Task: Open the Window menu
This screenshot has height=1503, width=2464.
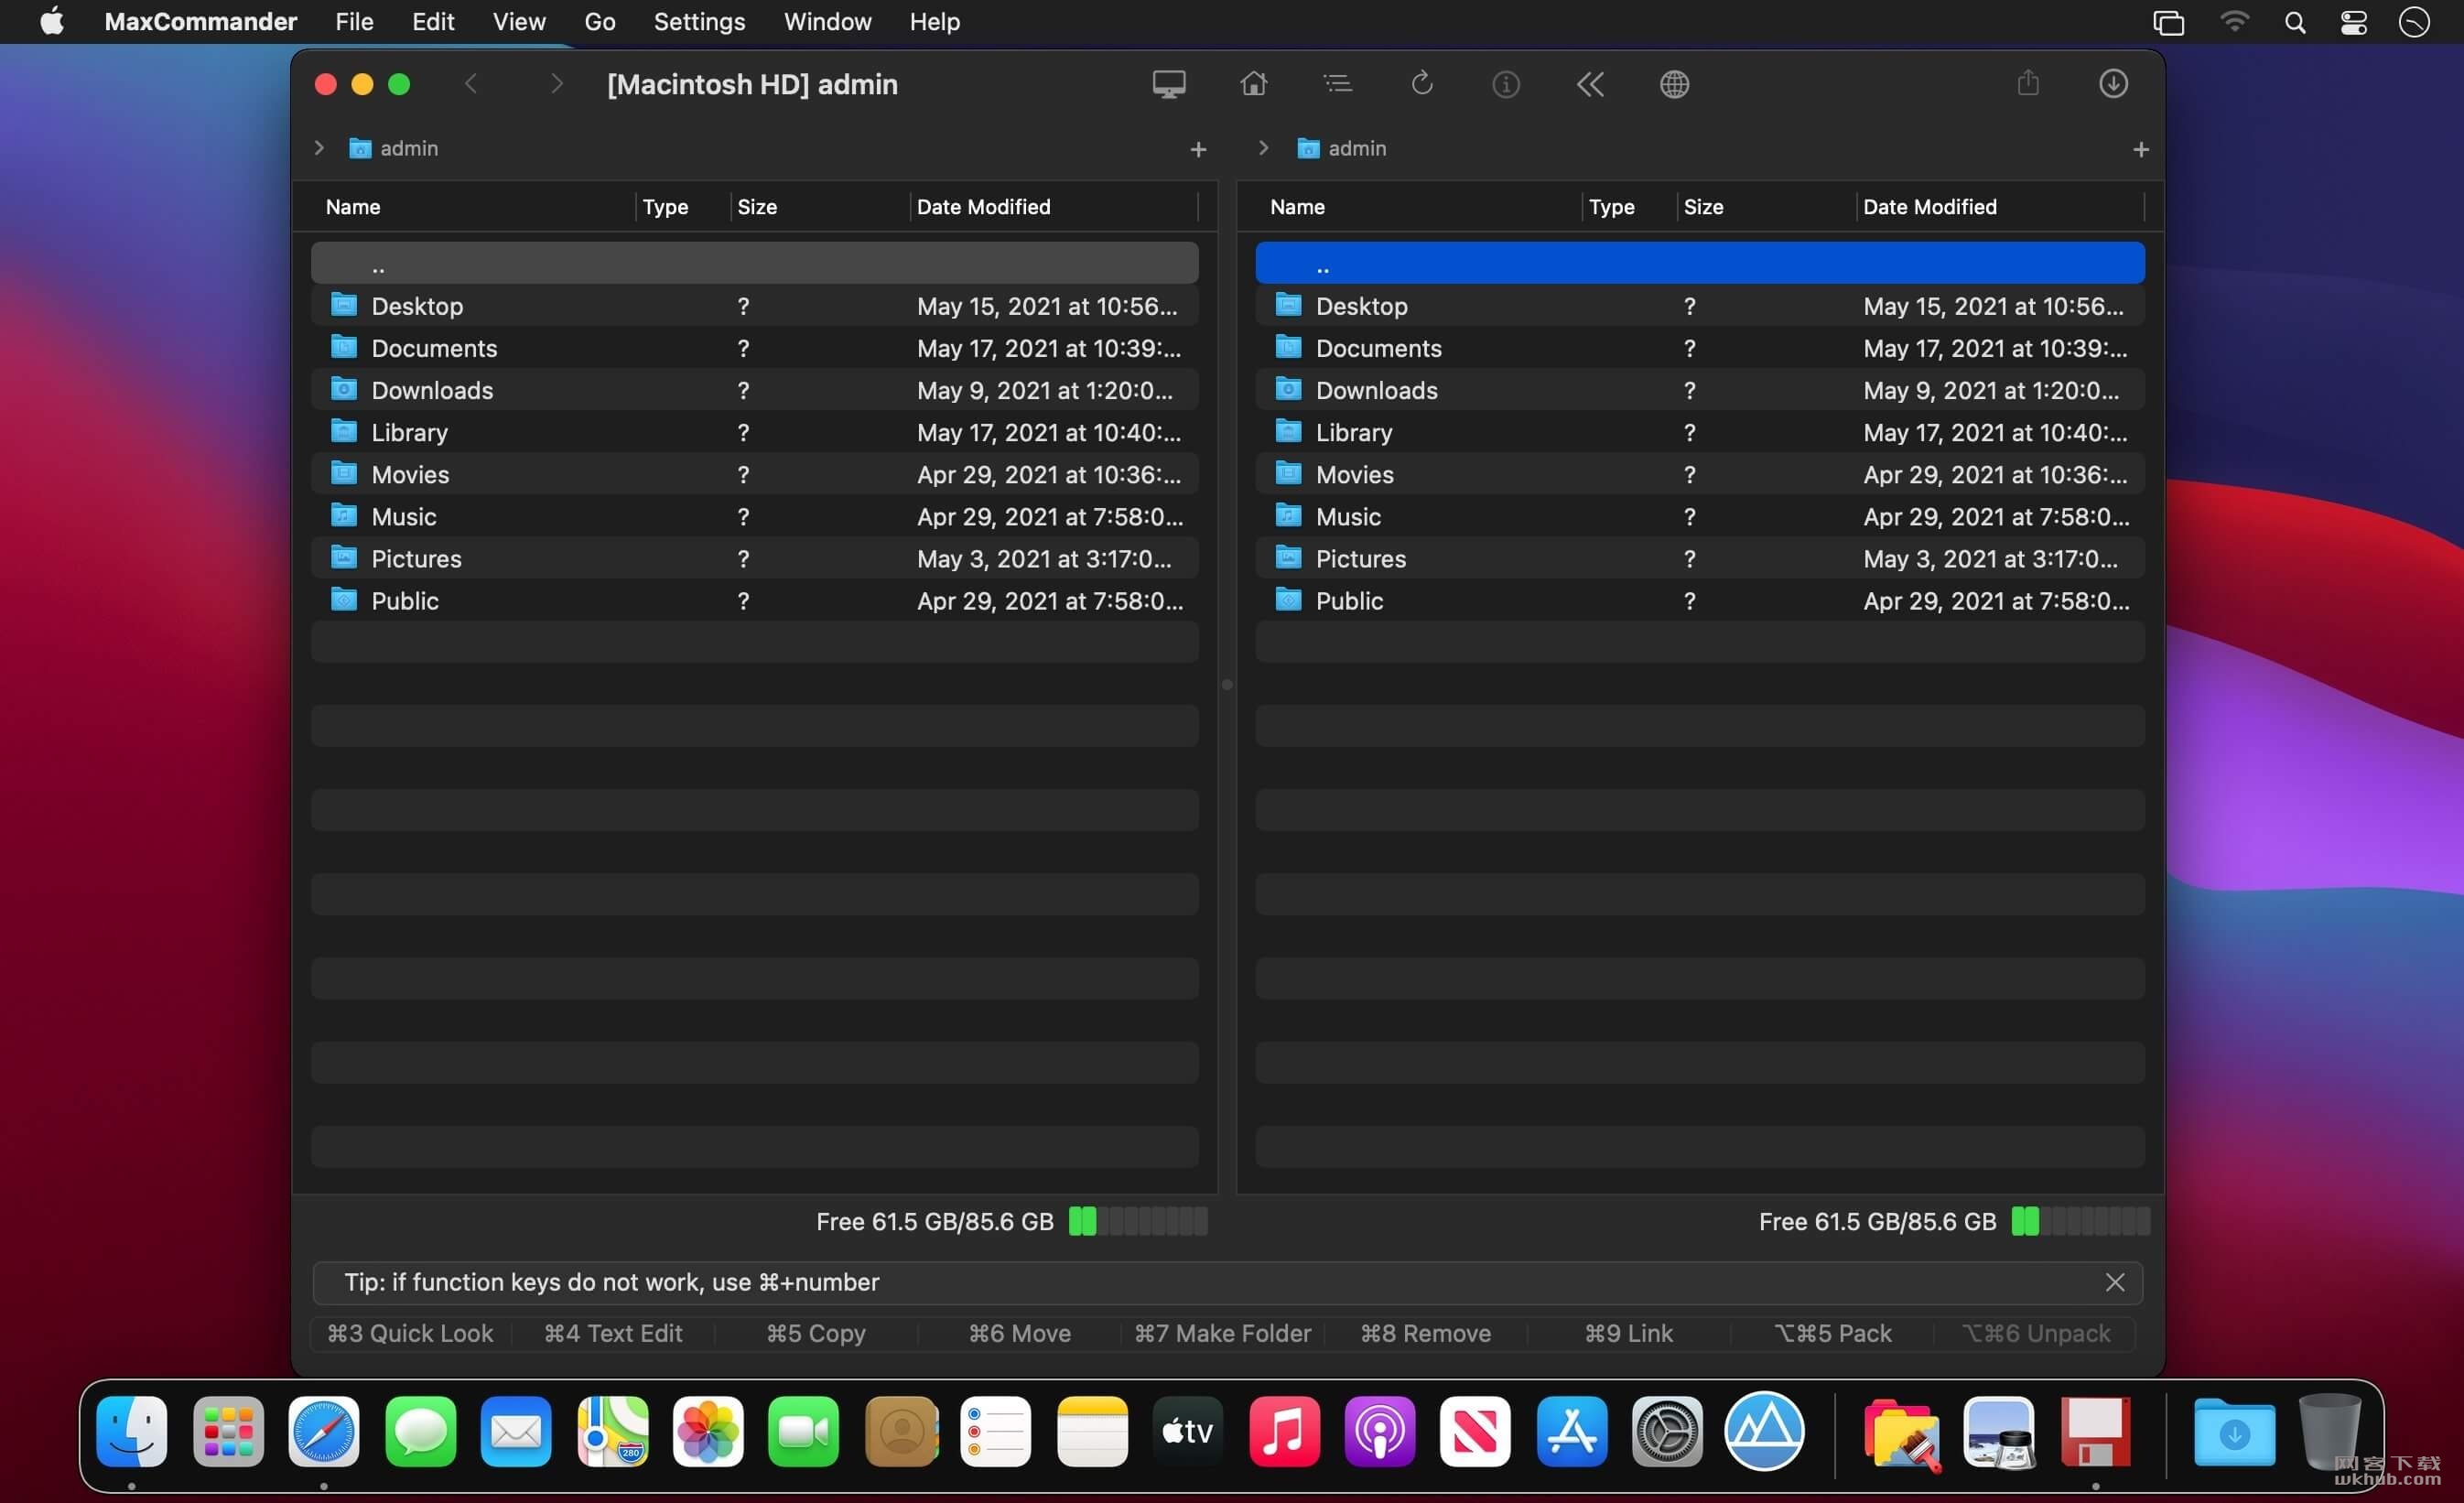Action: [827, 22]
